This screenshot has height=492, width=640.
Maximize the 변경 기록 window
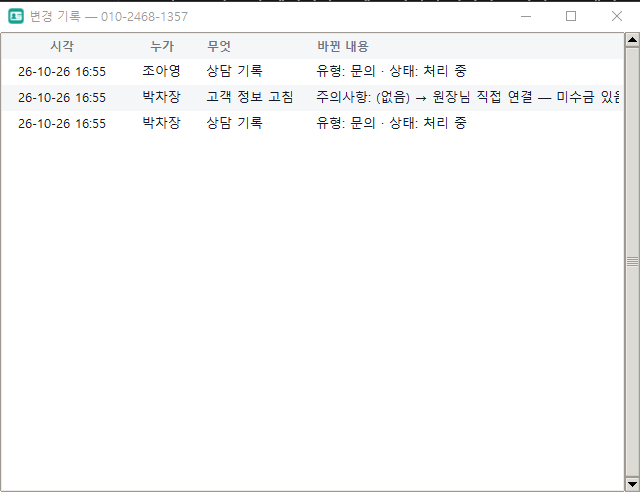pos(571,16)
